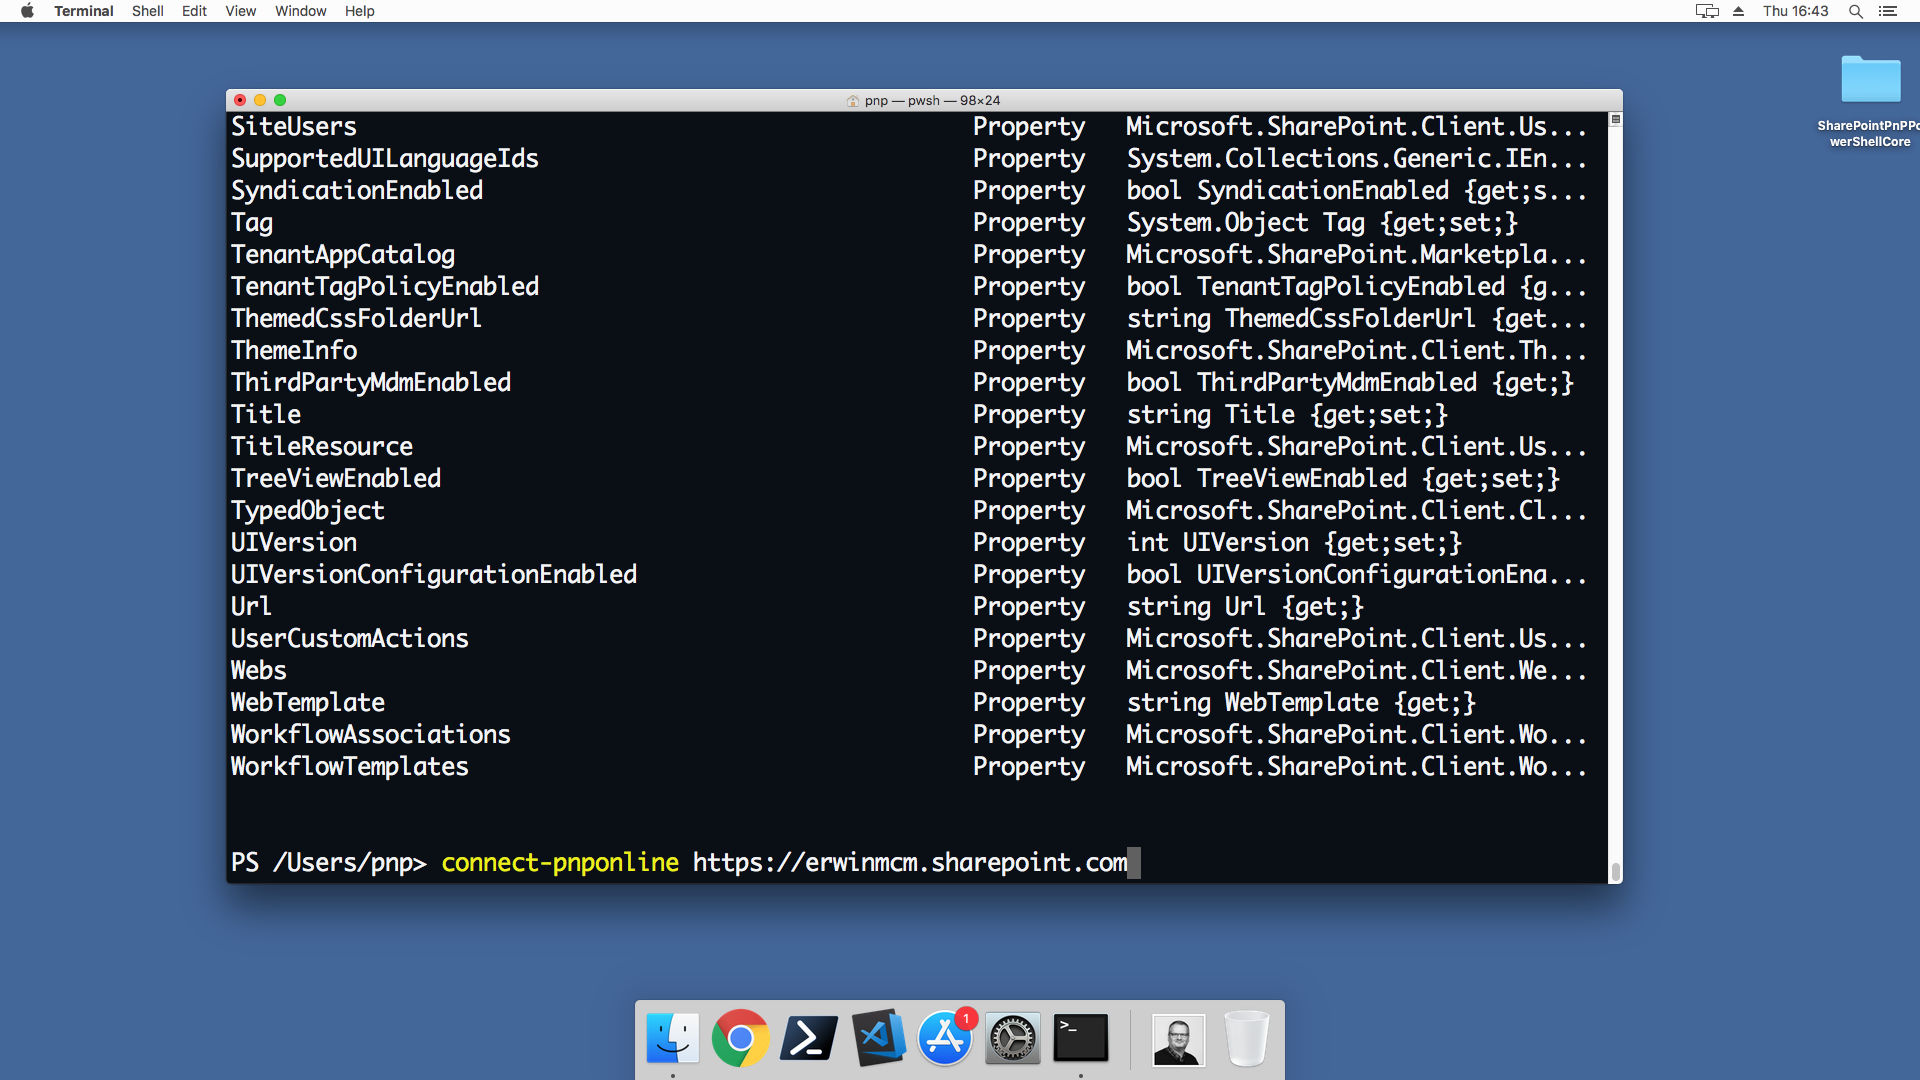The width and height of the screenshot is (1920, 1080).
Task: Open Visual Studio Code from the dock
Action: (877, 1038)
